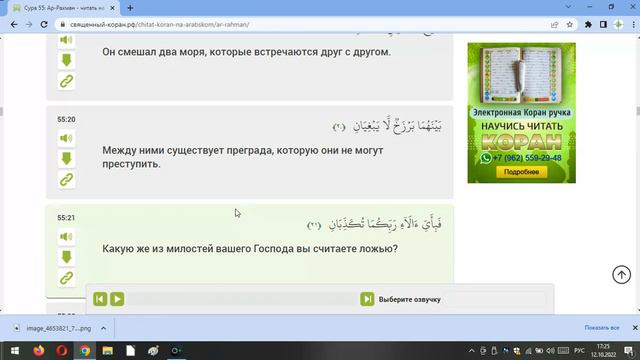Switch to Chrome in the taskbar
Screen dimensions: 640x360
(85, 351)
